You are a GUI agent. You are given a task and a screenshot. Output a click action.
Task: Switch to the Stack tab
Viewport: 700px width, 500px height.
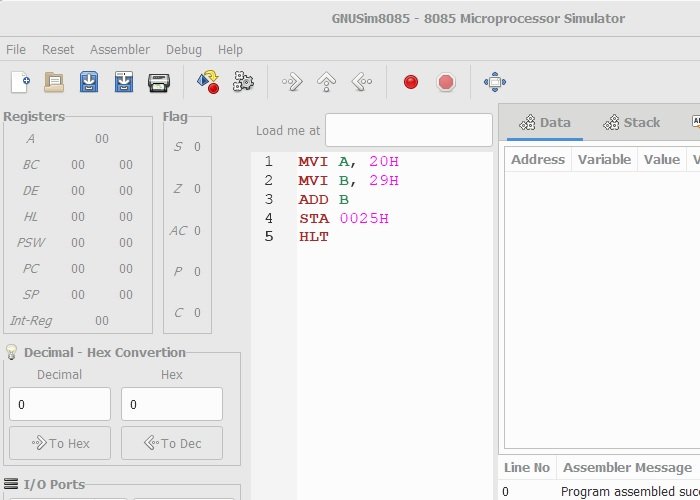coord(631,123)
